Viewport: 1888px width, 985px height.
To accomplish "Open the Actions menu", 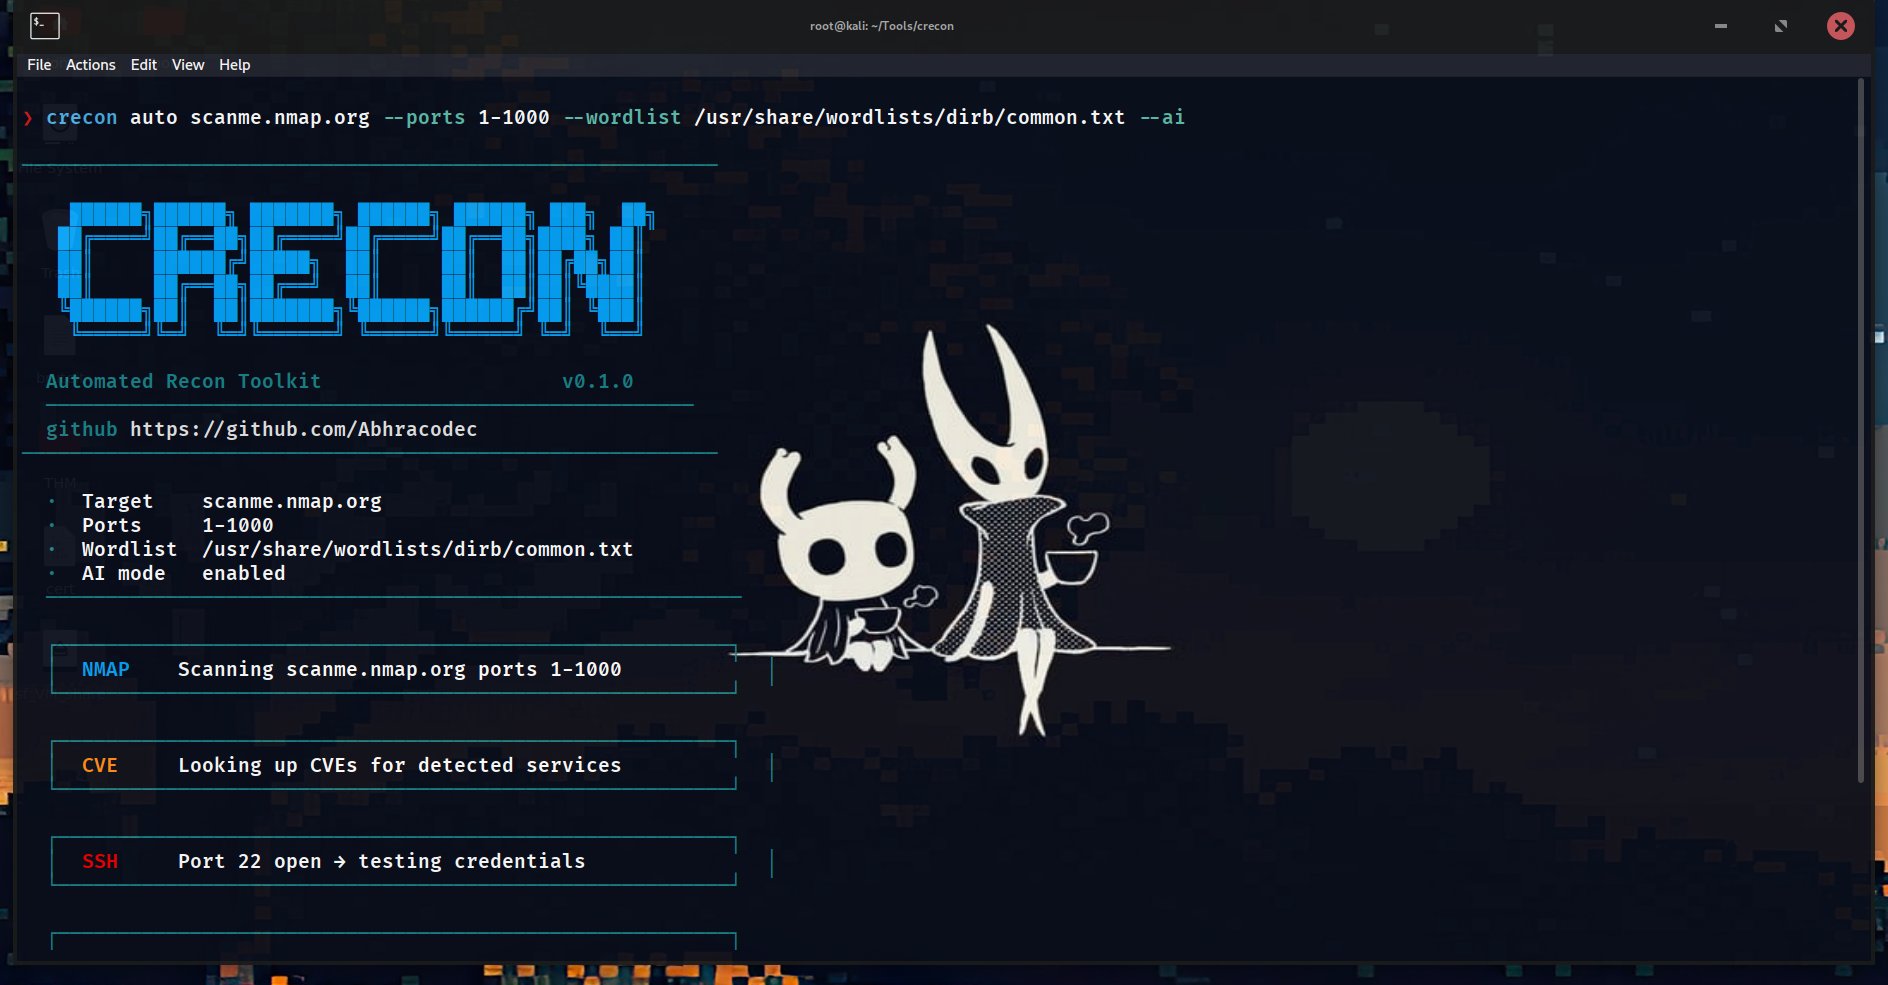I will pyautogui.click(x=91, y=64).
